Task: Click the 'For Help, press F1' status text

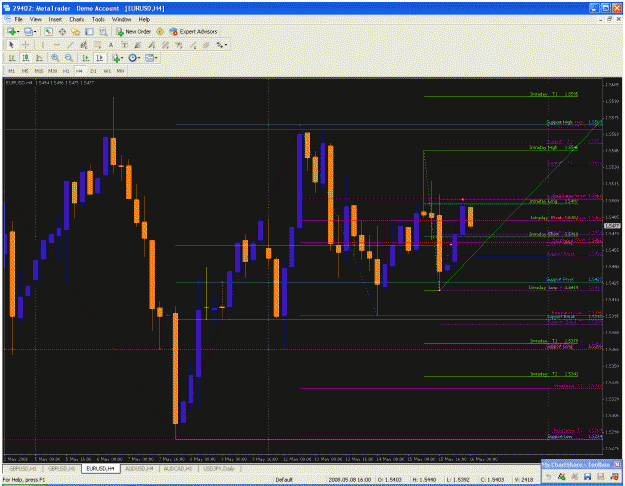Action: 24,480
